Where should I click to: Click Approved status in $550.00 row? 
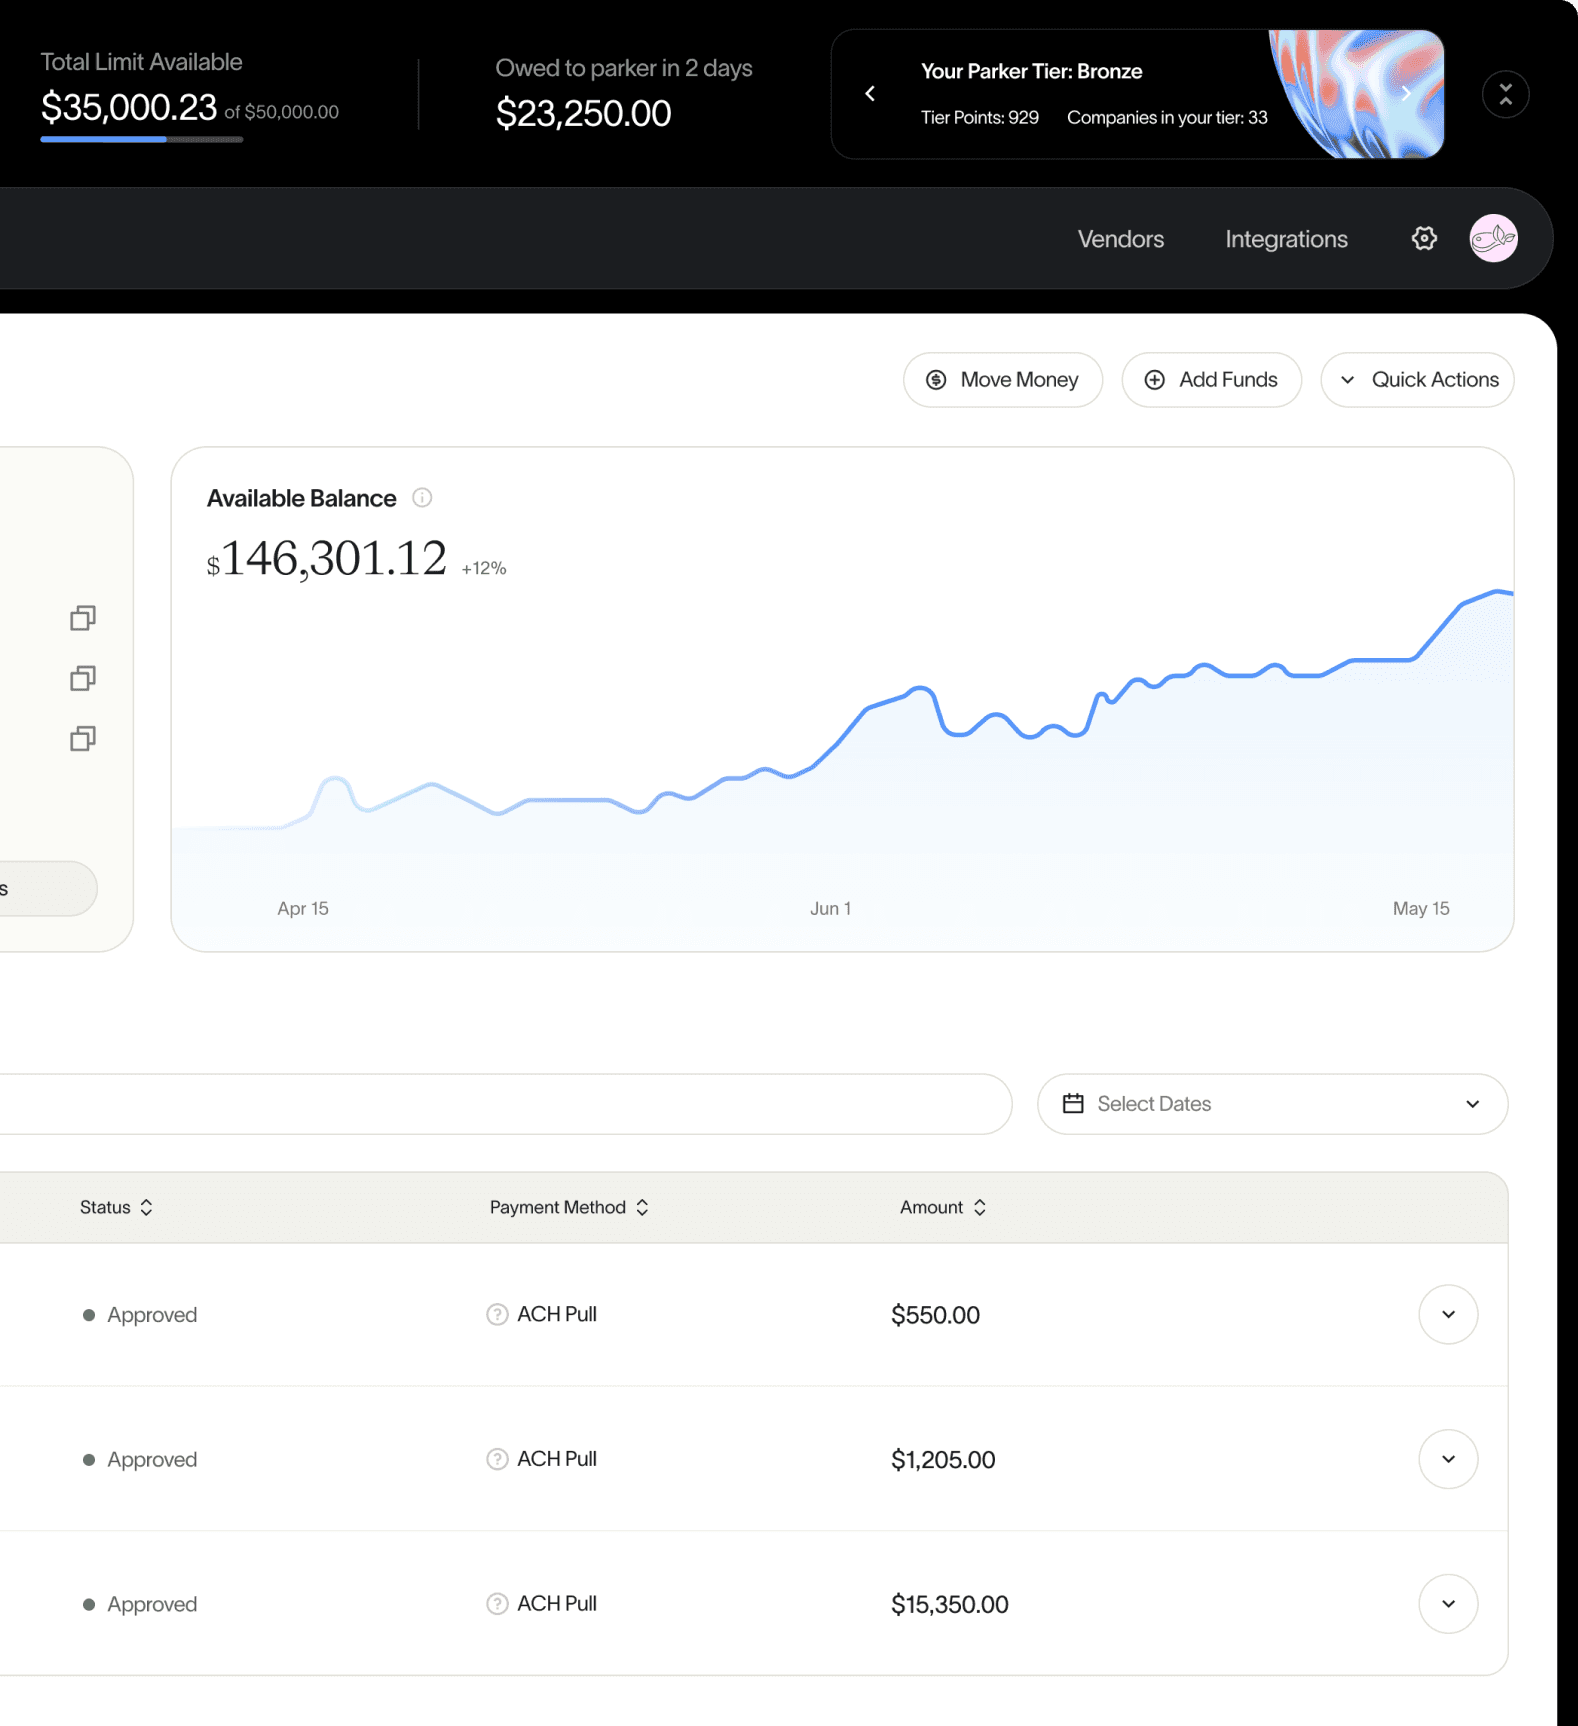point(152,1315)
